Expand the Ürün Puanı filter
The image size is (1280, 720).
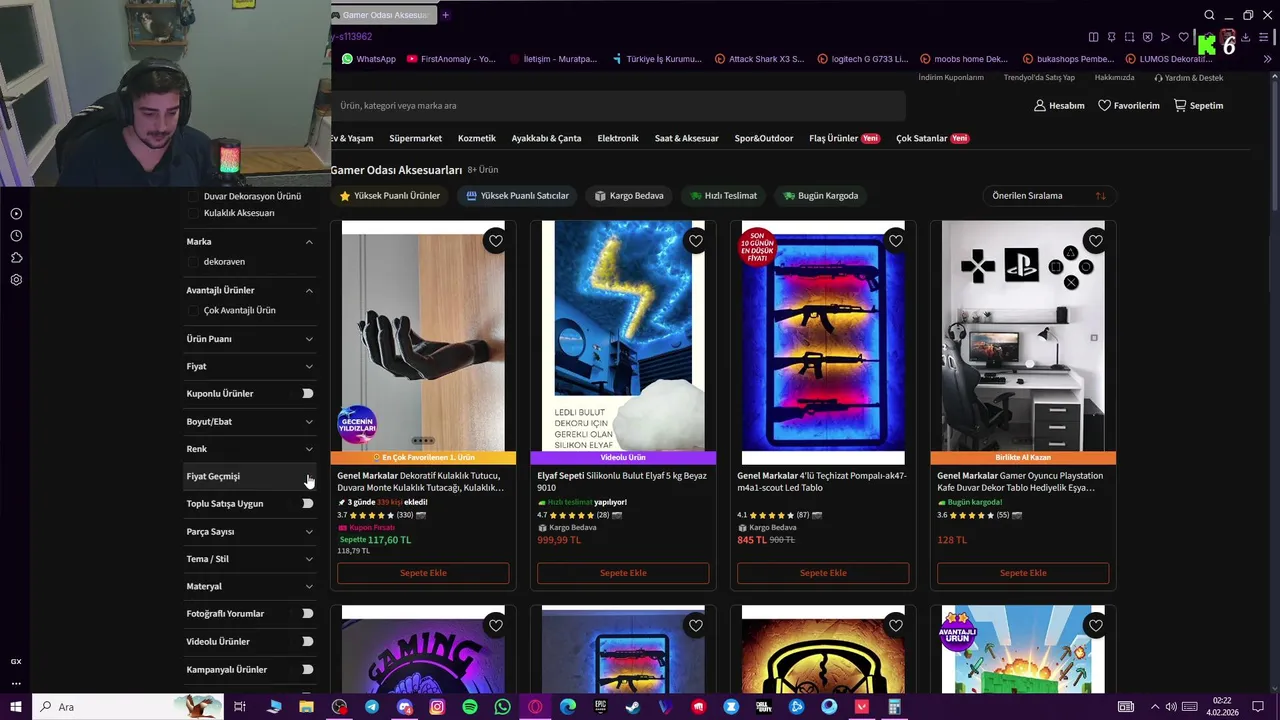309,339
